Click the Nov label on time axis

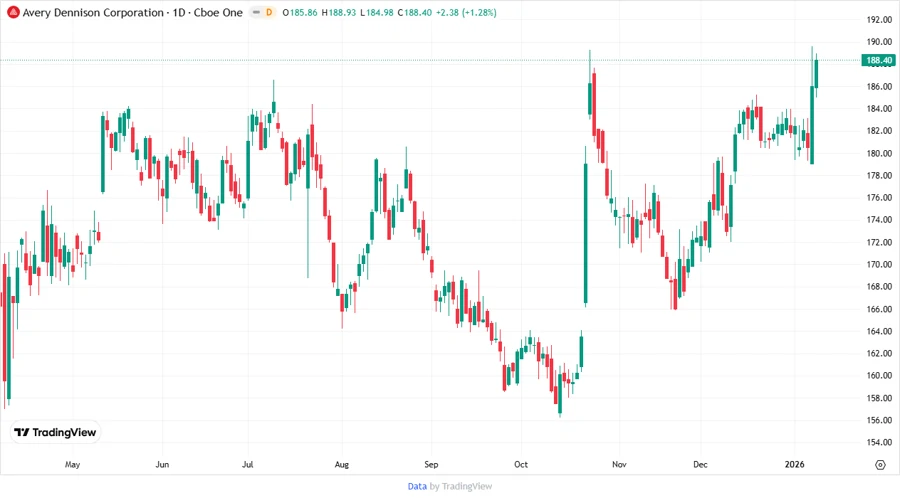click(x=619, y=464)
